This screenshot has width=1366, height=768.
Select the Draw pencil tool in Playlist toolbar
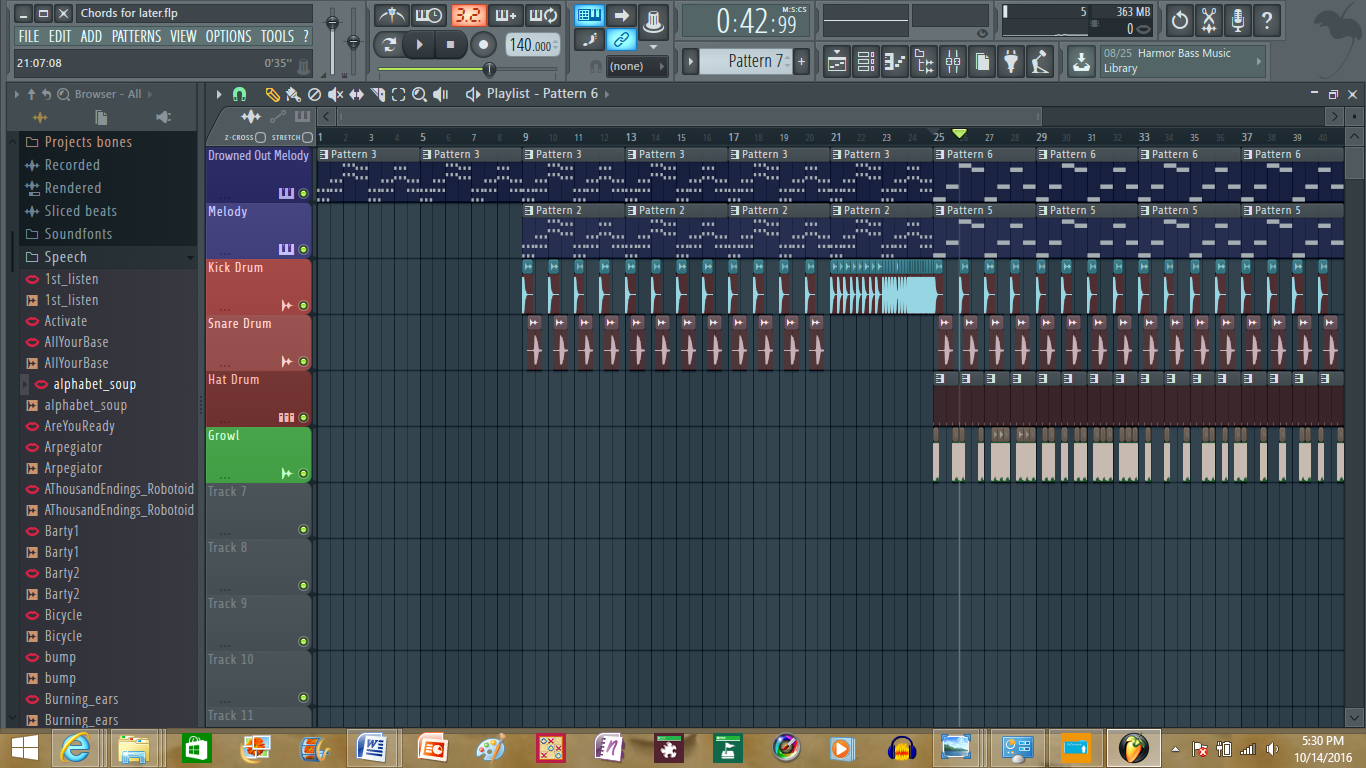pyautogui.click(x=272, y=94)
